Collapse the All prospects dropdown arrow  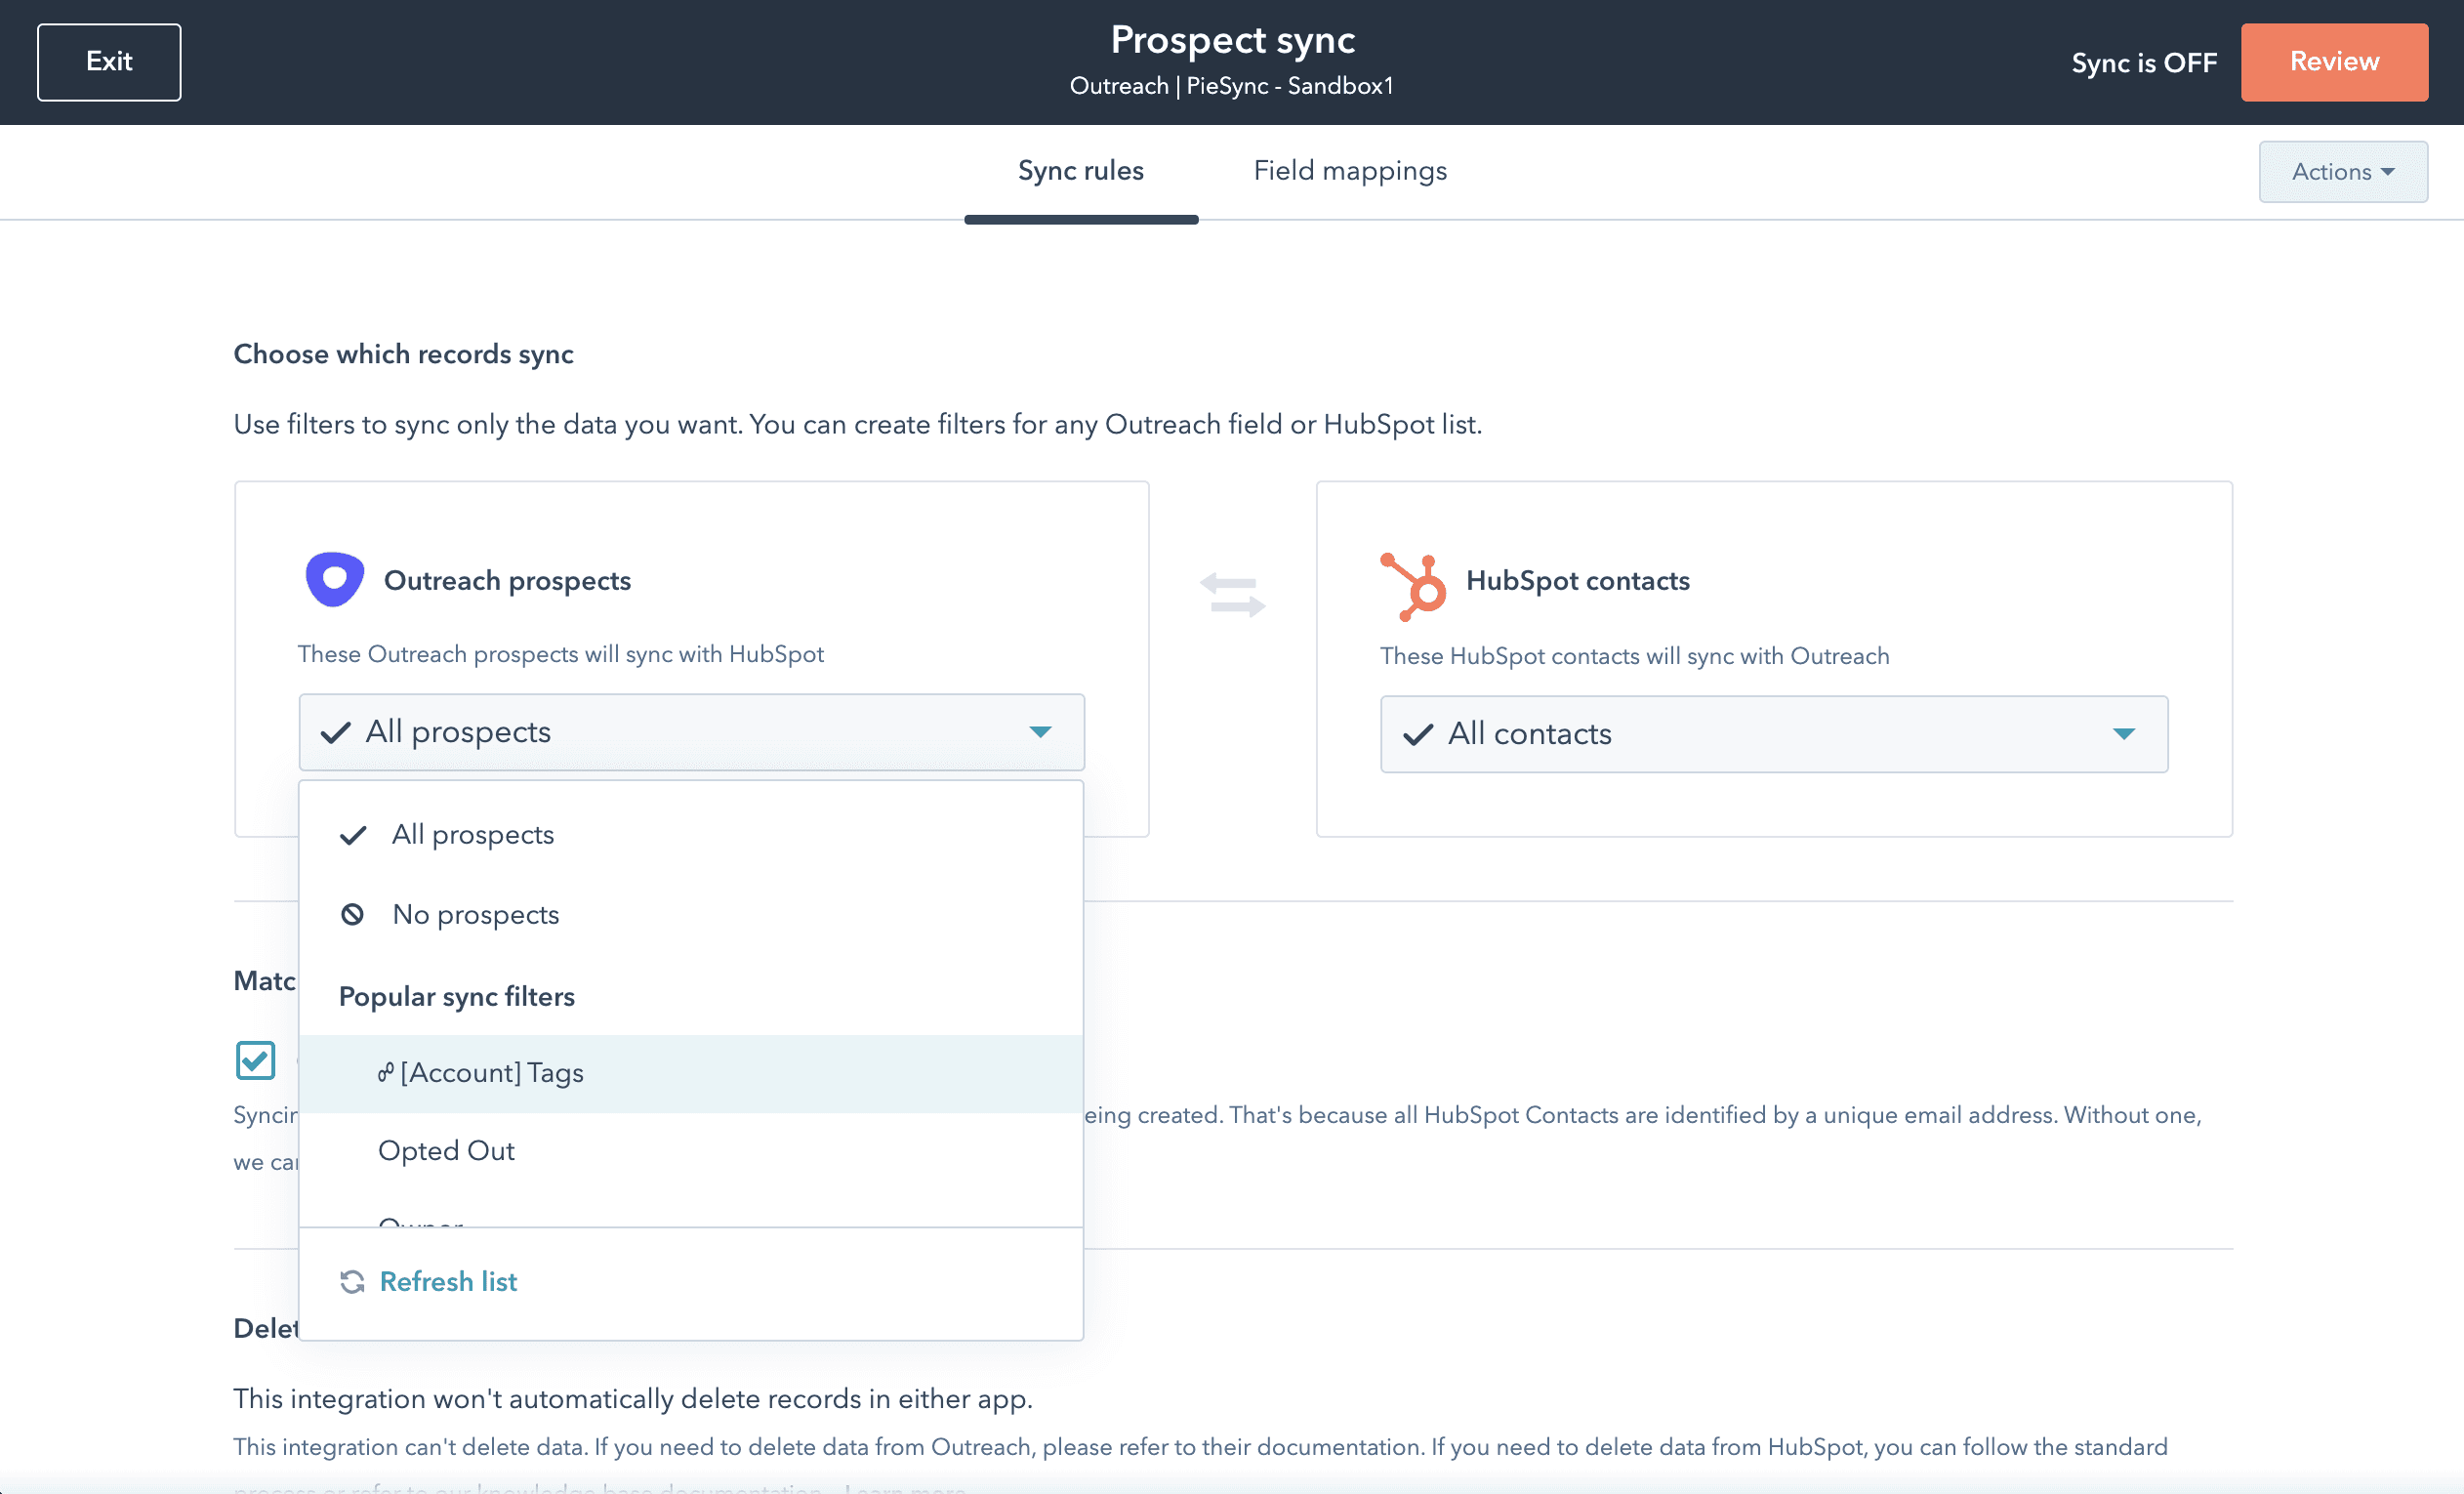1040,732
